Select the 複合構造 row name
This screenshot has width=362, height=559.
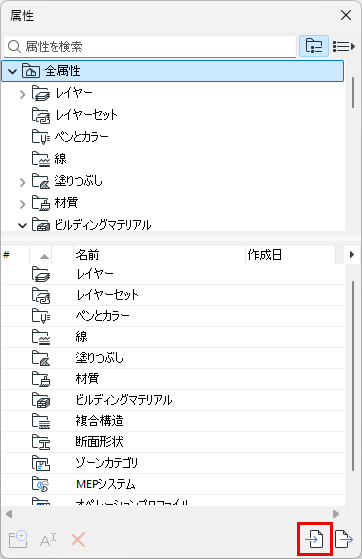[x=100, y=421]
